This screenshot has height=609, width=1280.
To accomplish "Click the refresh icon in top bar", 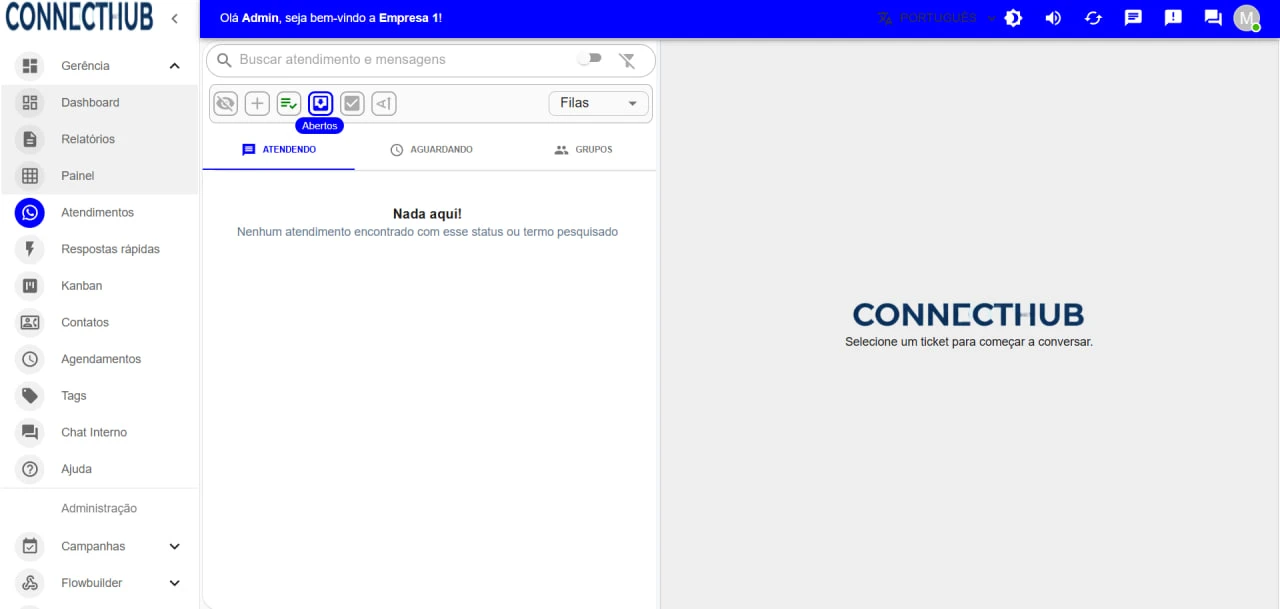I will tap(1093, 18).
